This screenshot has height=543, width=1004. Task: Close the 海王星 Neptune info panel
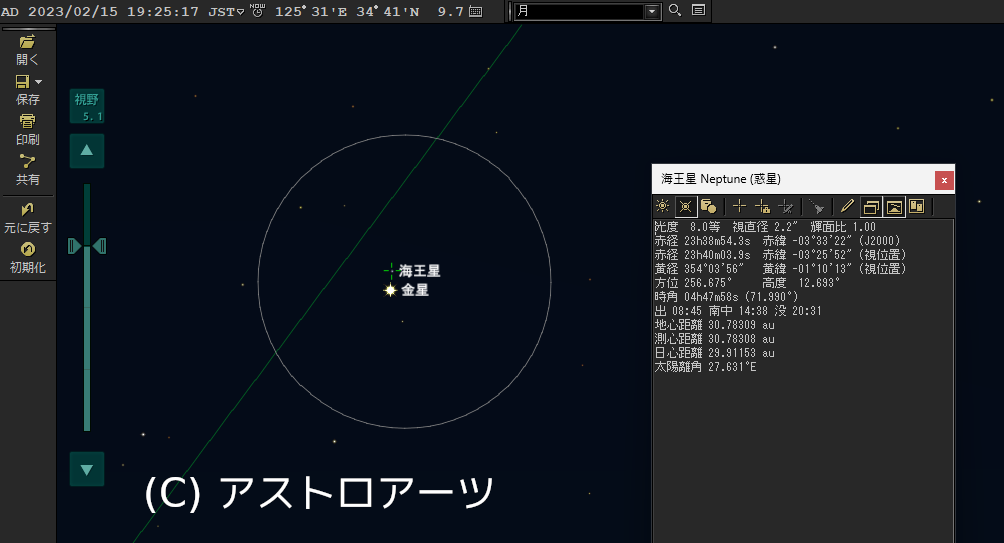point(944,180)
